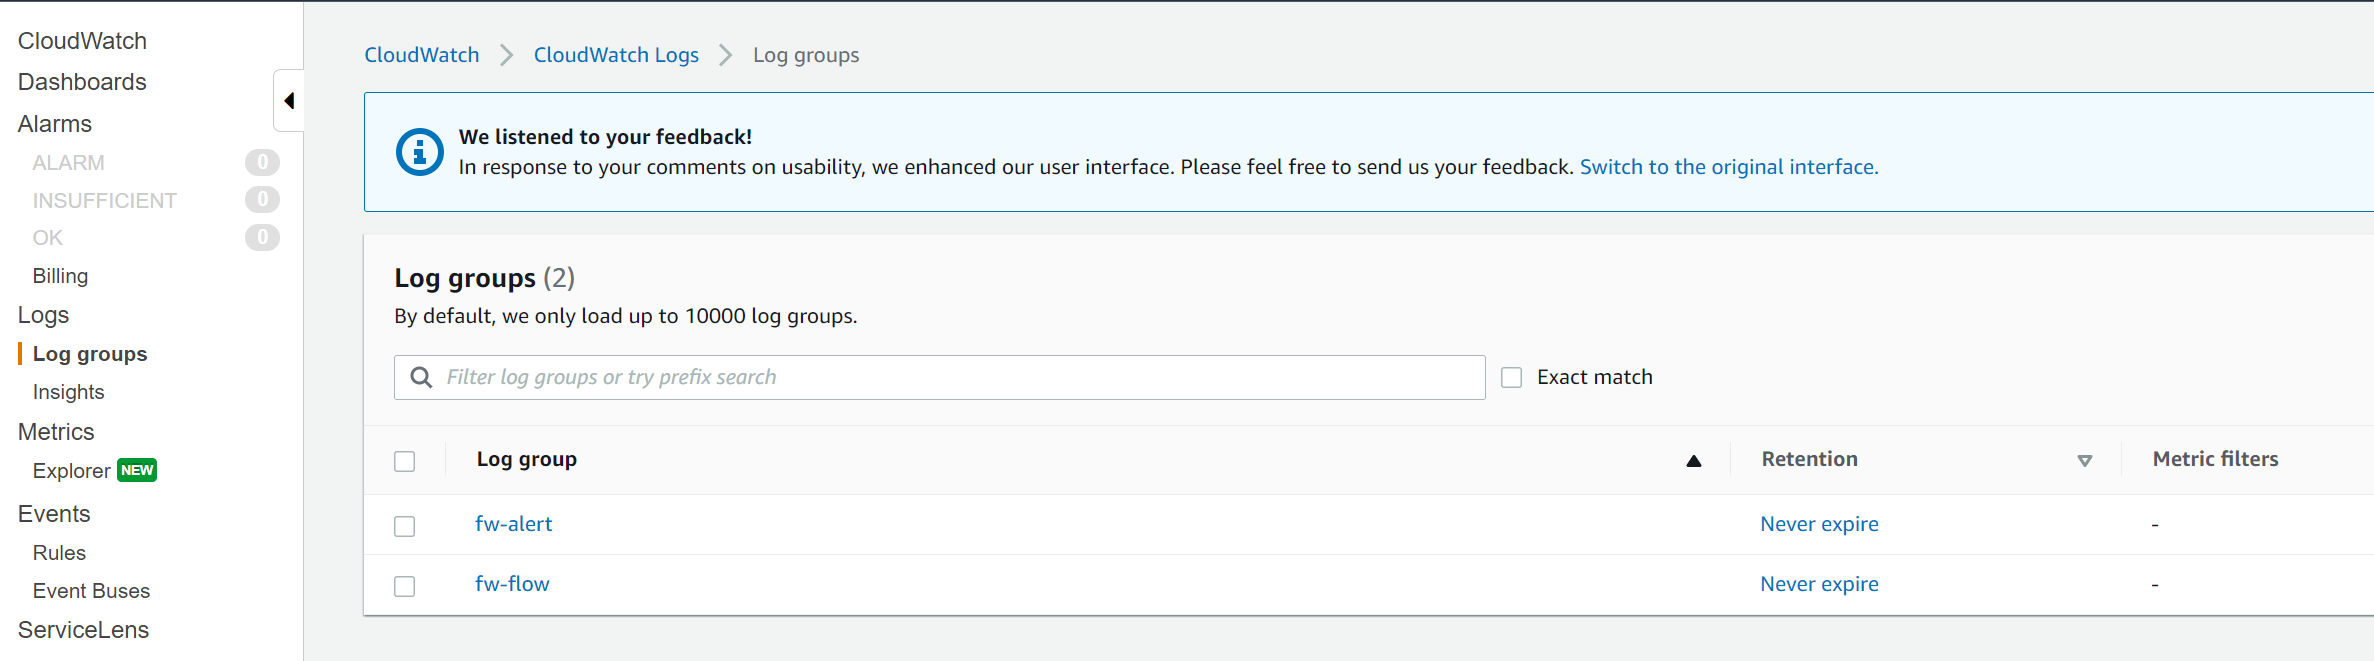The width and height of the screenshot is (2374, 661).
Task: Click Switch to the original interface link
Action: click(1729, 167)
